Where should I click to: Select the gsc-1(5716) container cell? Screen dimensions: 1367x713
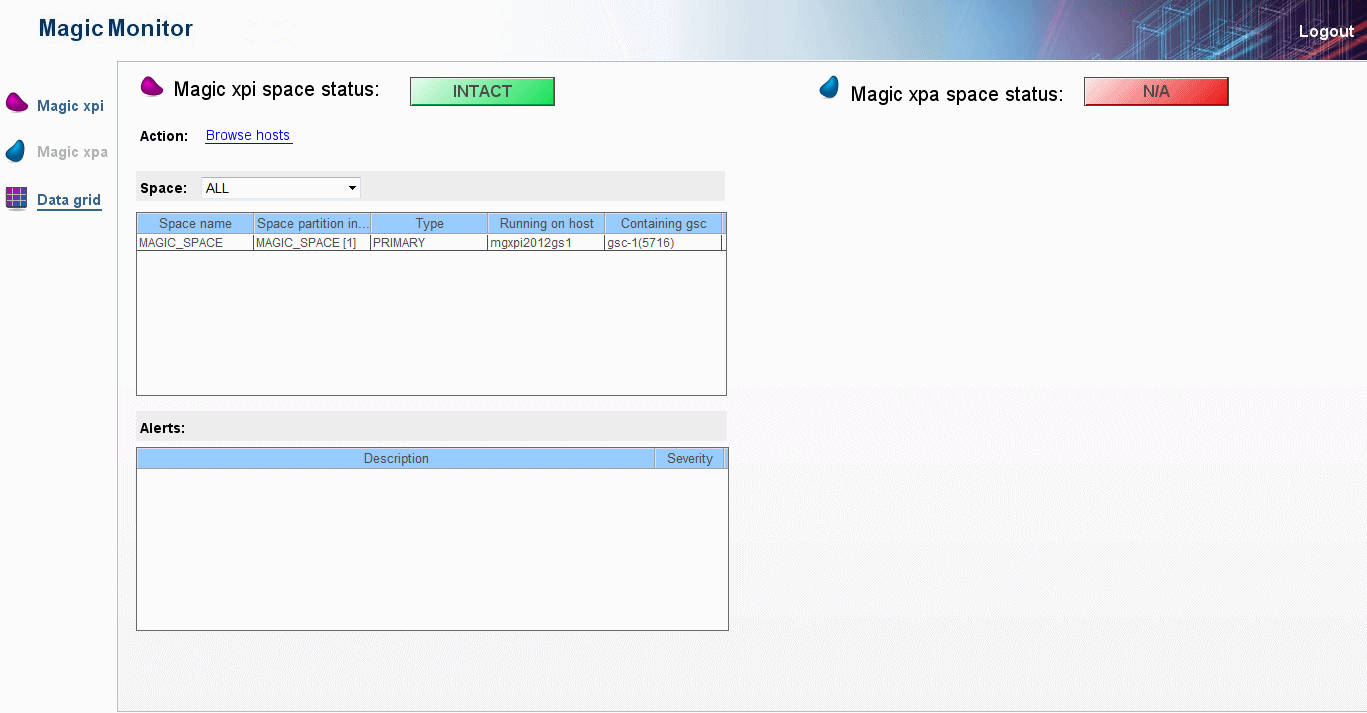663,243
